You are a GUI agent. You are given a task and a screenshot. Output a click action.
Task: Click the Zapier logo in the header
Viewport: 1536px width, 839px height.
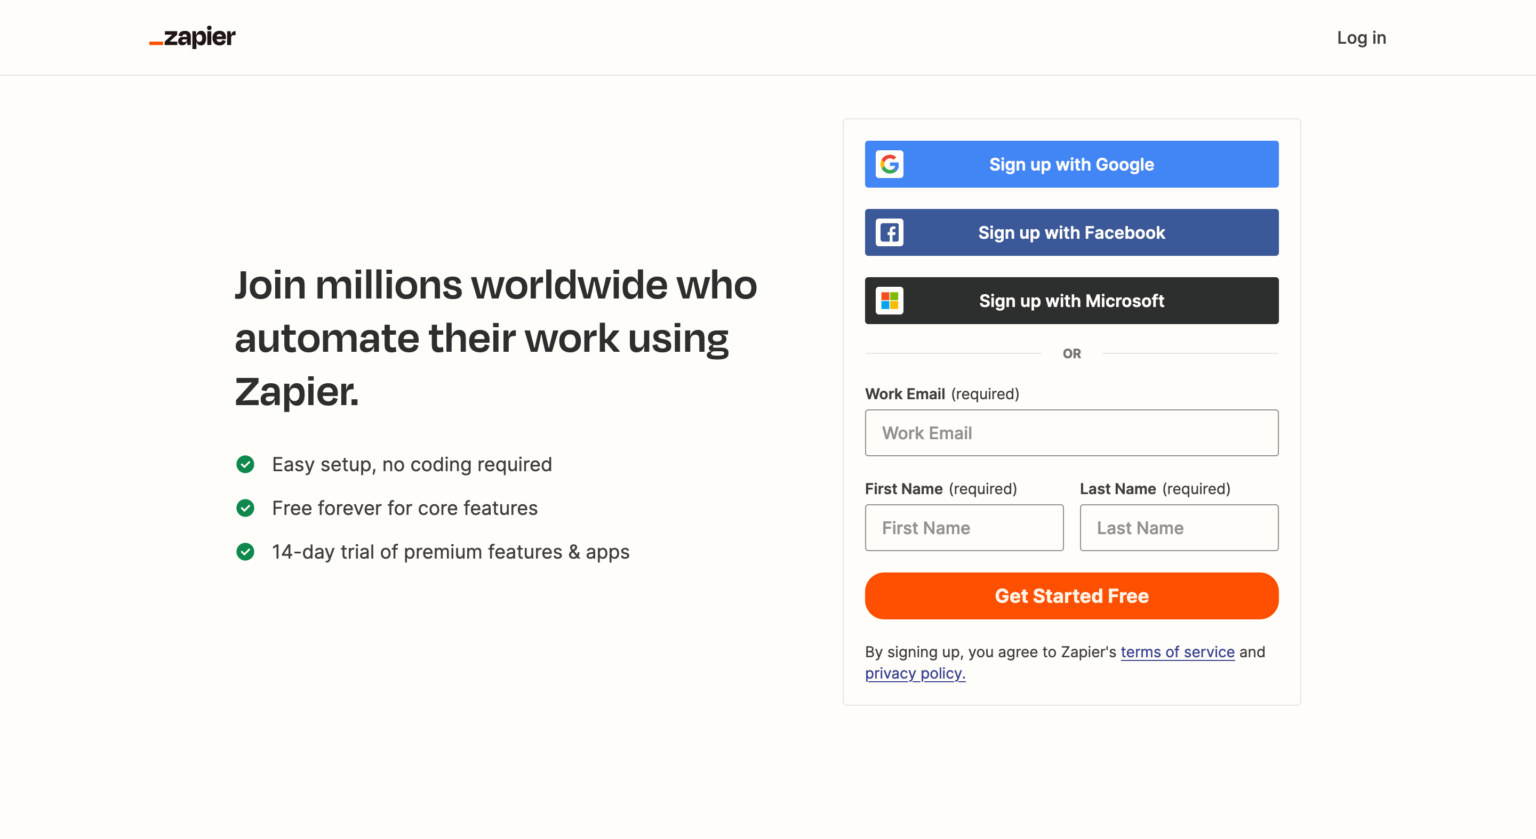click(x=192, y=37)
